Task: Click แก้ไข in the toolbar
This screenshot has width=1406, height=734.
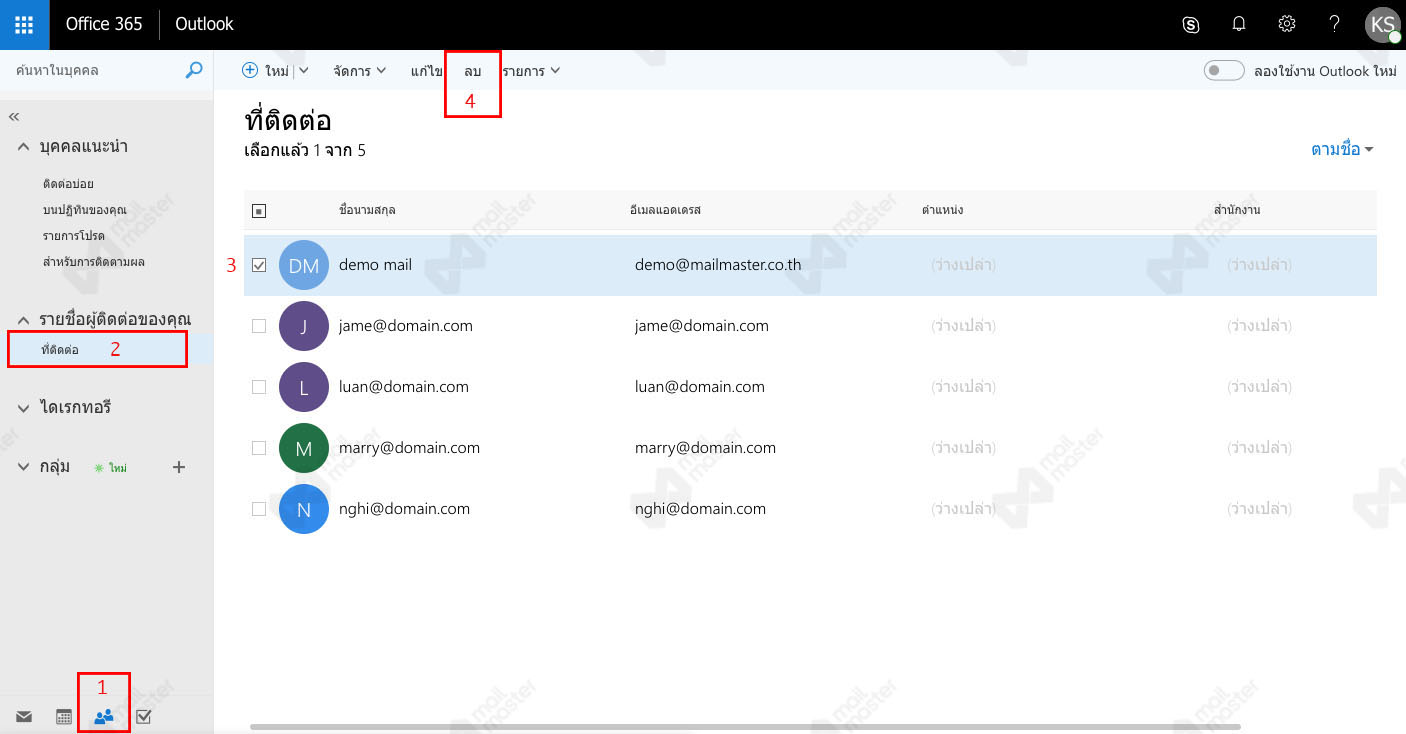Action: pos(427,71)
